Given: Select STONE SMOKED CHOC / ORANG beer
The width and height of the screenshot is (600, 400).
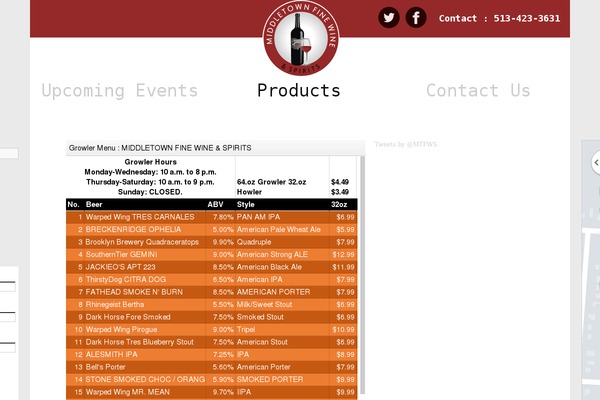Looking at the screenshot, I should (145, 379).
